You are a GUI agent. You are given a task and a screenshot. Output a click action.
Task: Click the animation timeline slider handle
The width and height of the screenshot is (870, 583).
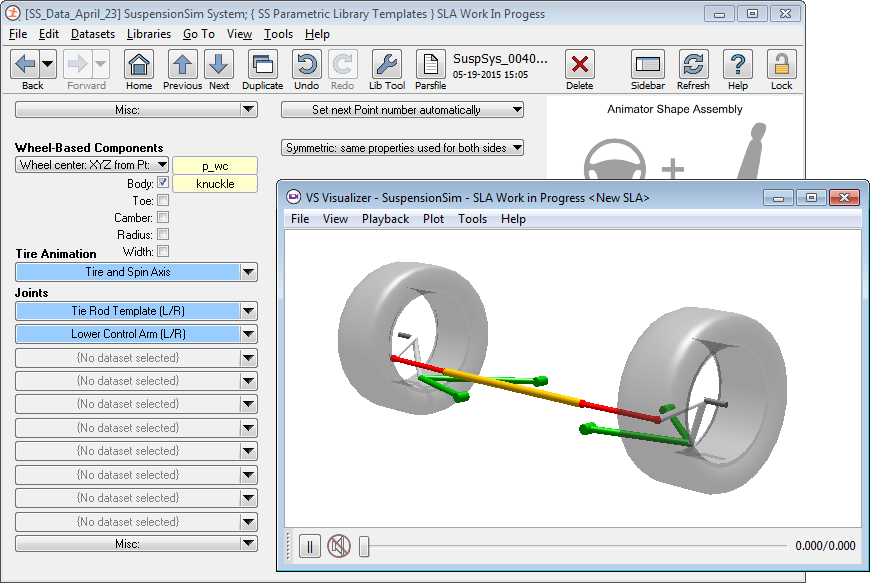point(365,546)
